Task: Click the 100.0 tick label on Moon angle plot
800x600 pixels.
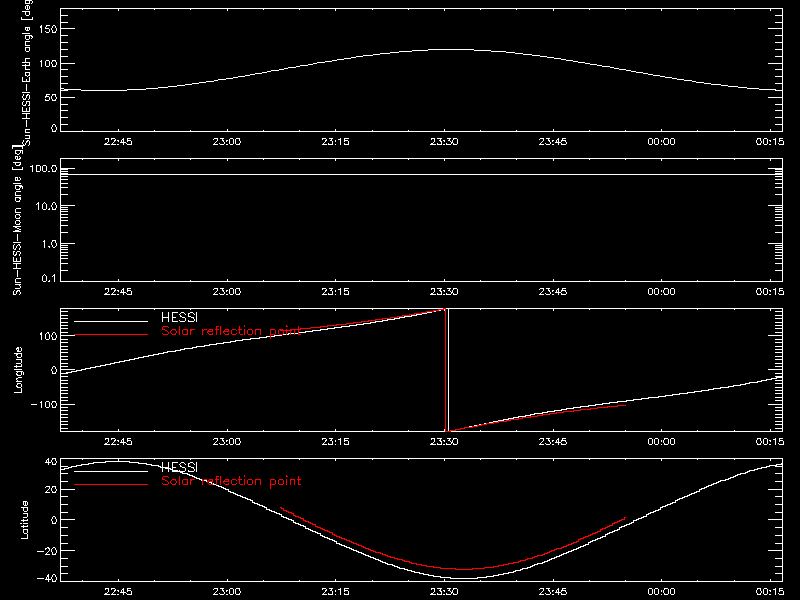Action: 43,169
